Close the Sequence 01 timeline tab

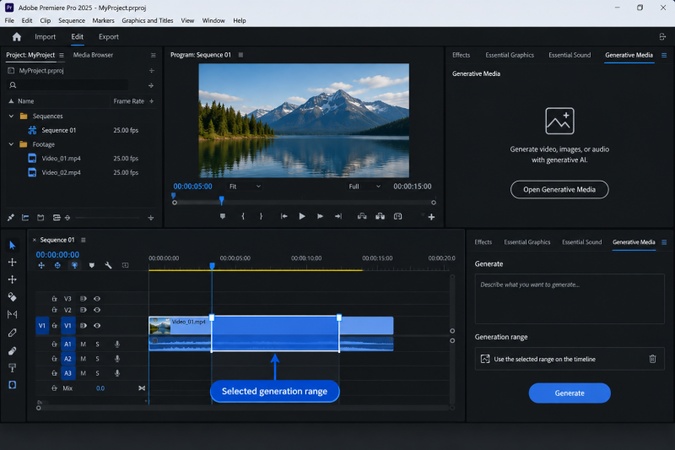point(34,240)
